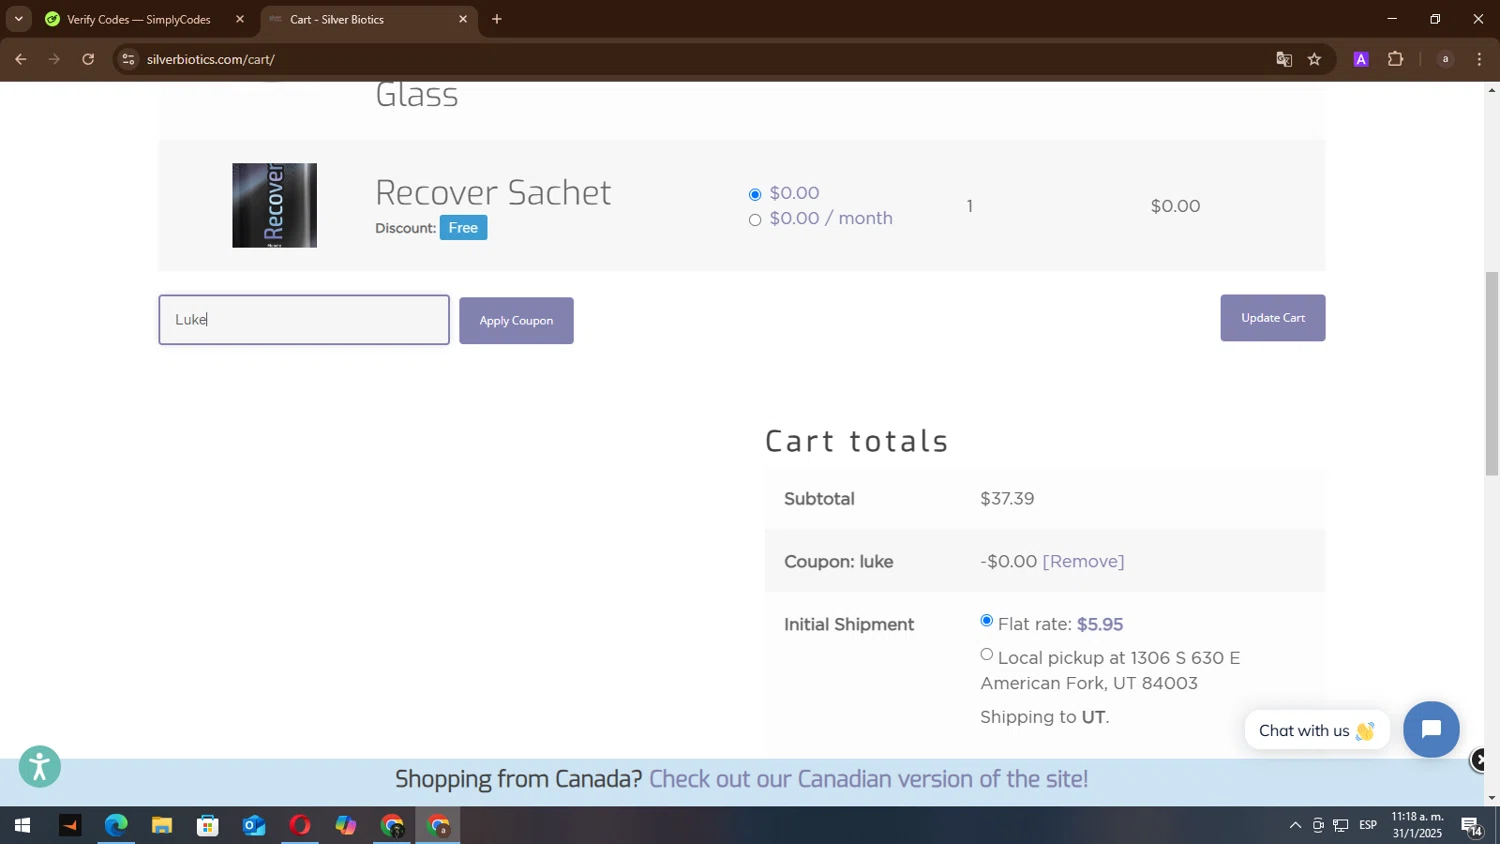Open the Chrome three-dot menu
1500x844 pixels.
pos(1480,60)
